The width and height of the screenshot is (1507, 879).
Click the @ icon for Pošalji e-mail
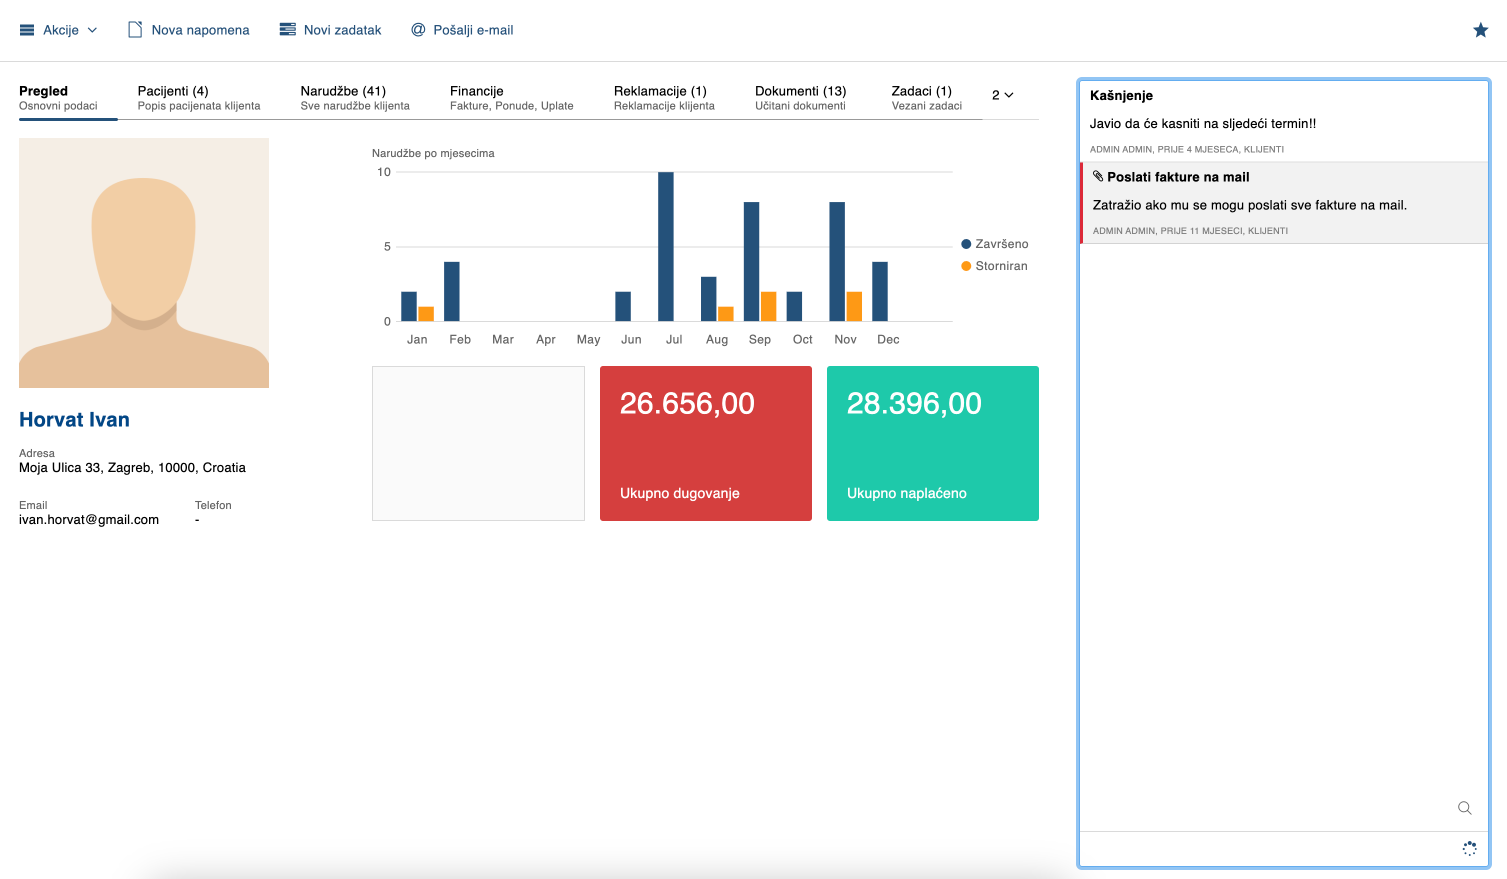418,30
